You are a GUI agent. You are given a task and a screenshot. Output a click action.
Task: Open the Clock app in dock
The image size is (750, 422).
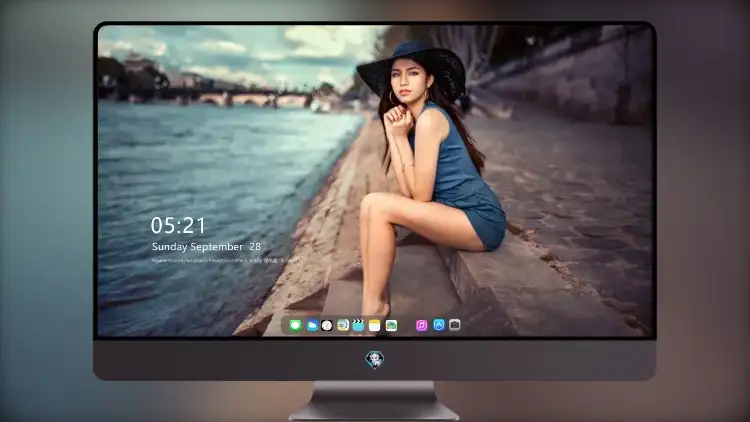tap(327, 325)
